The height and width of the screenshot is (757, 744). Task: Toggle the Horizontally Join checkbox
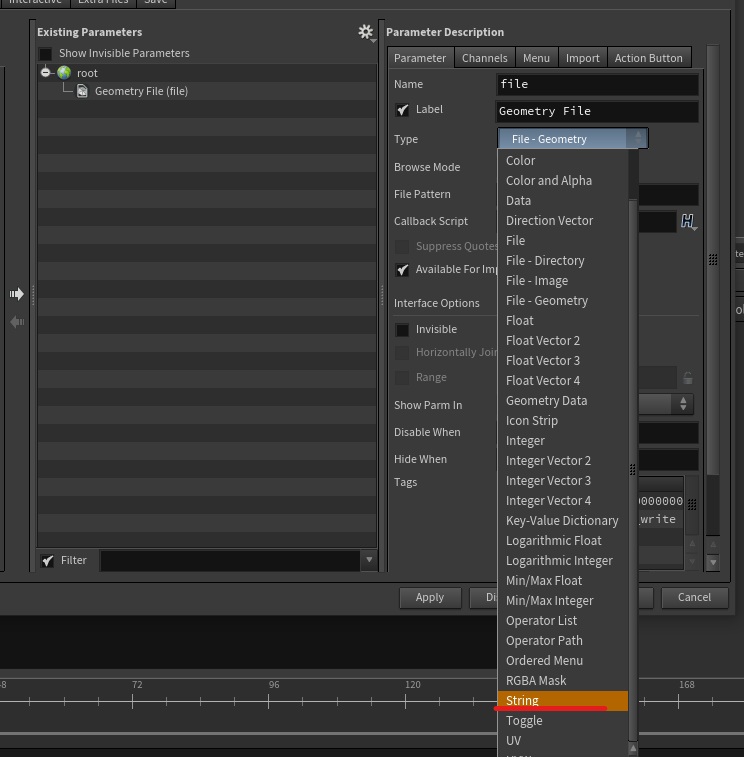click(x=402, y=352)
